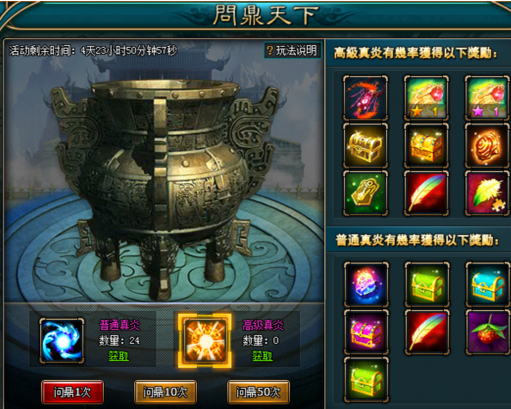Click the 问鼎50次 button
The width and height of the screenshot is (511, 409).
(x=258, y=392)
